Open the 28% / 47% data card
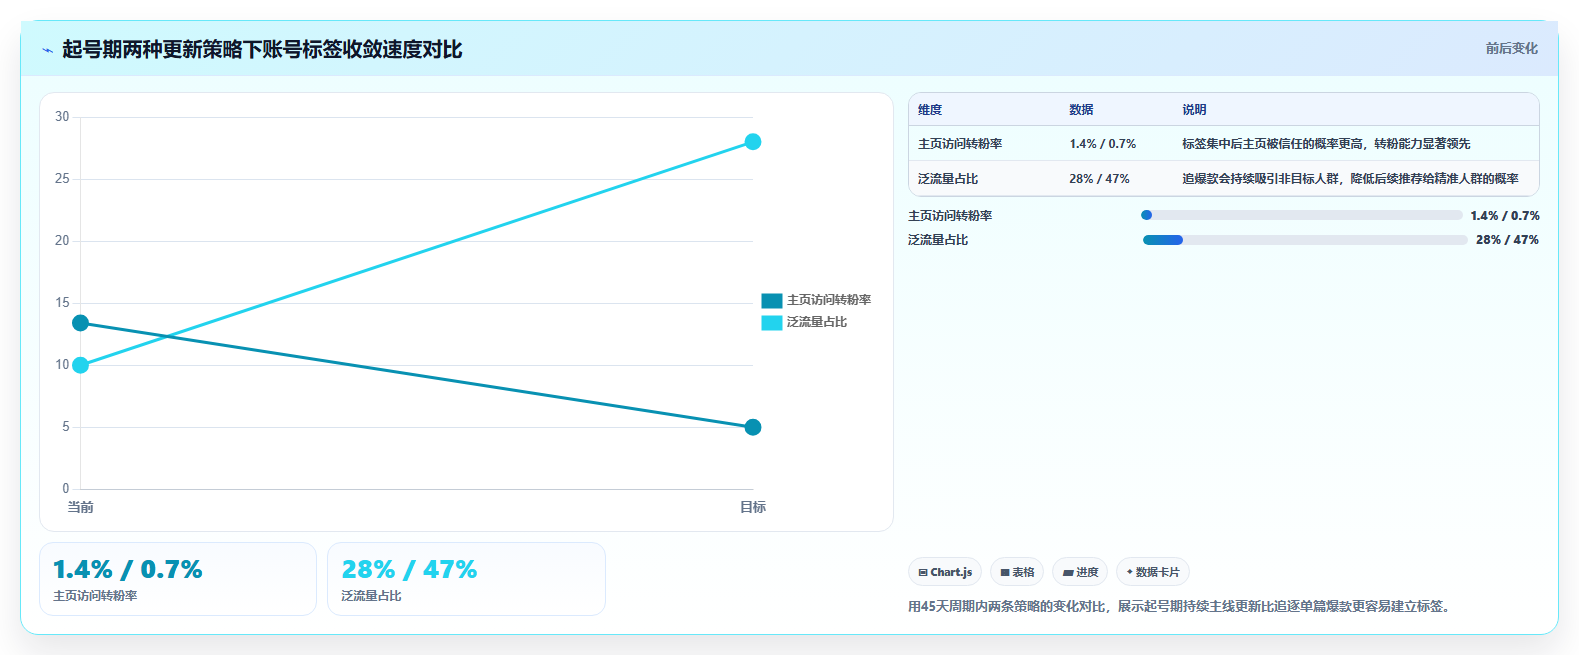This screenshot has height=655, width=1579. [x=466, y=579]
